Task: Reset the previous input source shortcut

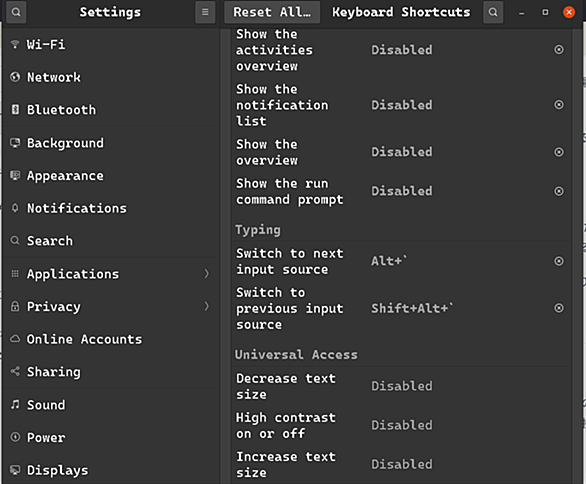Action: point(559,308)
